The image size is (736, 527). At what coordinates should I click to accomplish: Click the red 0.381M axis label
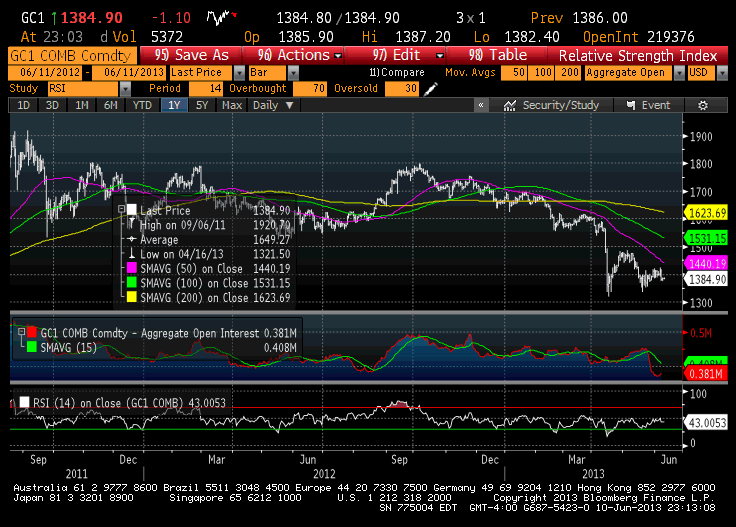tap(706, 374)
